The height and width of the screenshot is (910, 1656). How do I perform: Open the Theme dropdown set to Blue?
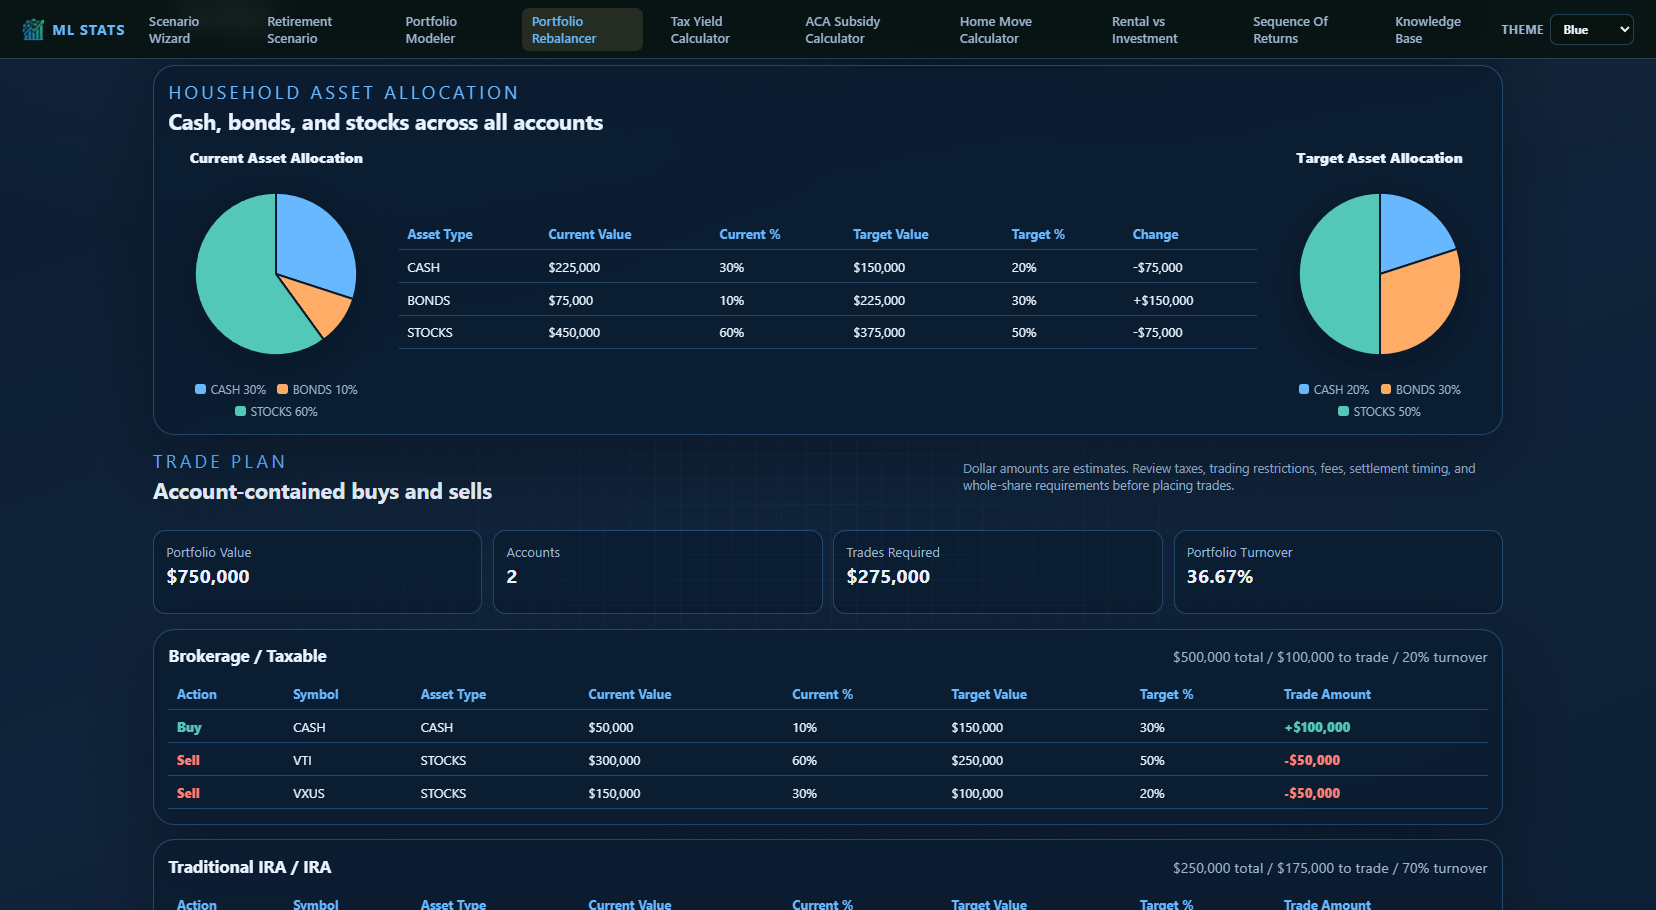point(1592,30)
